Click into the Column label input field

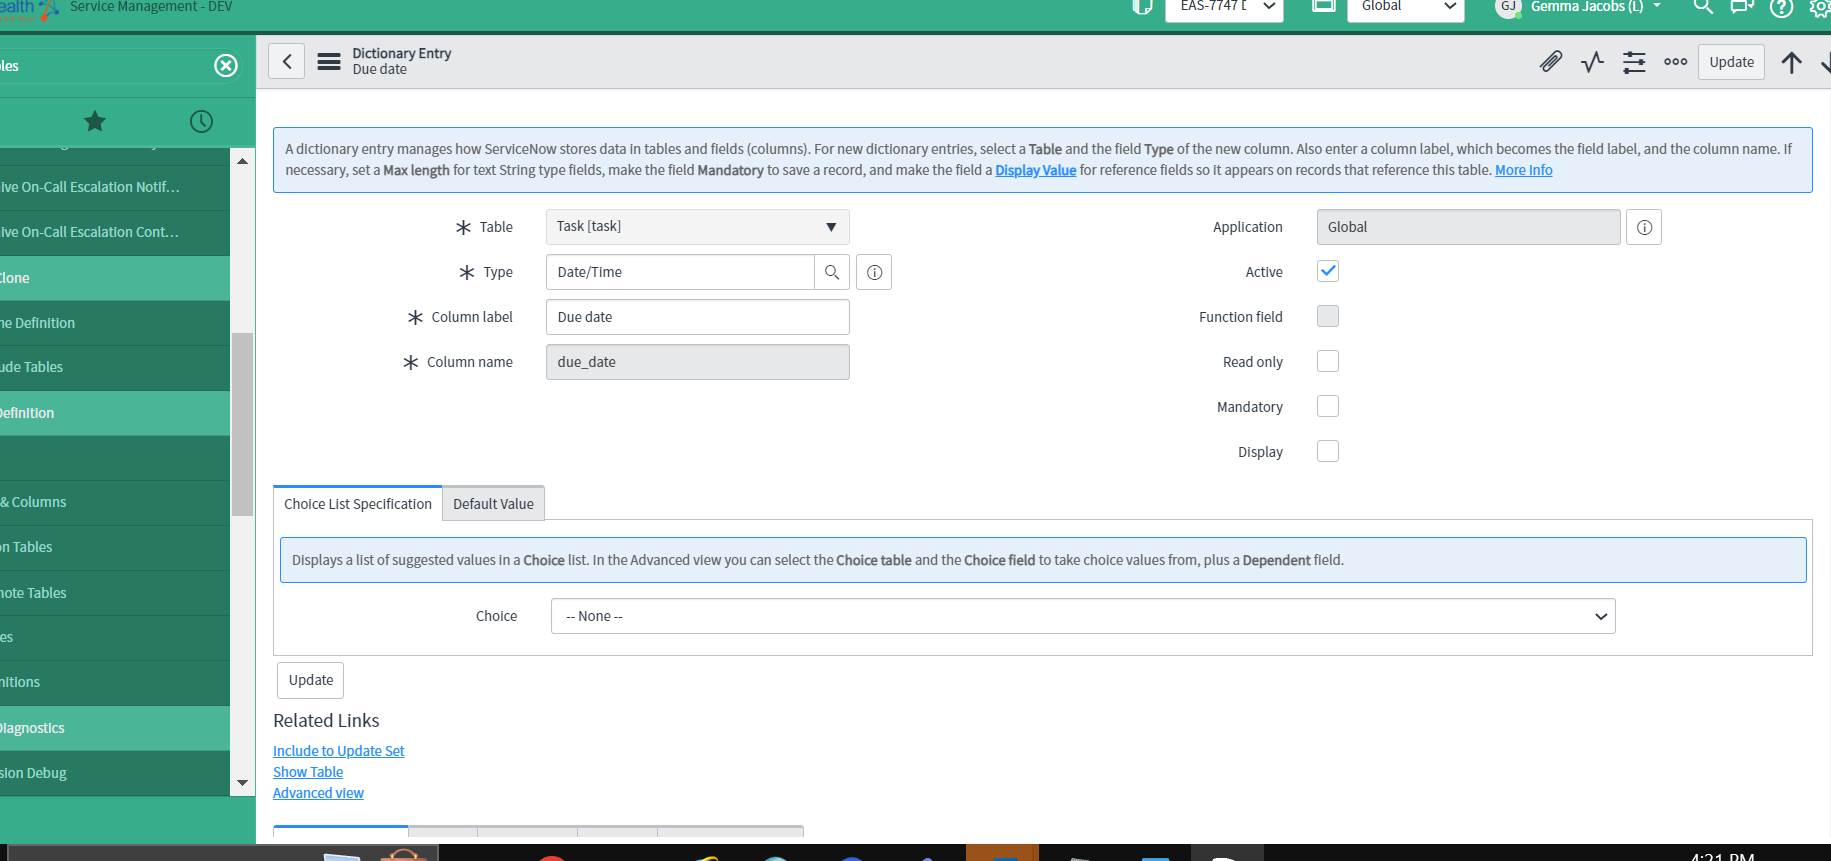[697, 317]
